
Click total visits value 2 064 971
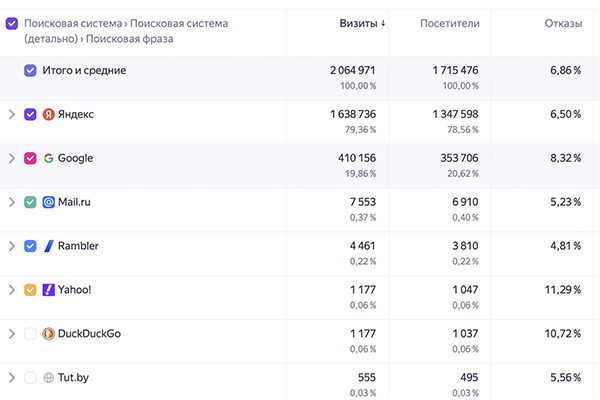click(353, 70)
